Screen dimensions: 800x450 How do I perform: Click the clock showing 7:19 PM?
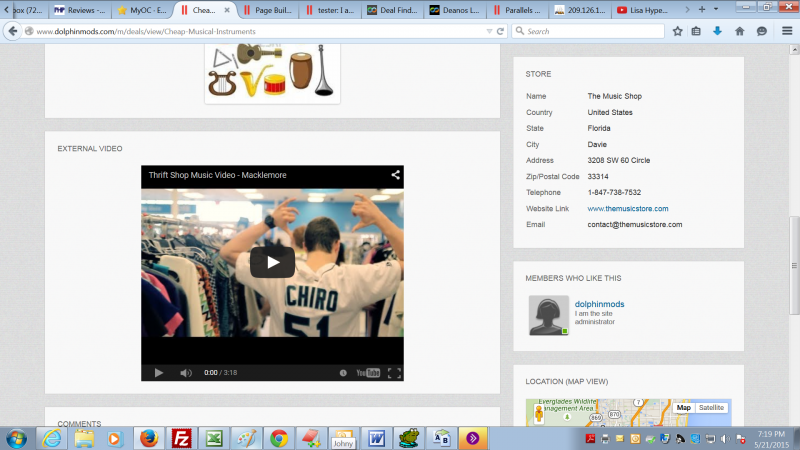(x=771, y=434)
